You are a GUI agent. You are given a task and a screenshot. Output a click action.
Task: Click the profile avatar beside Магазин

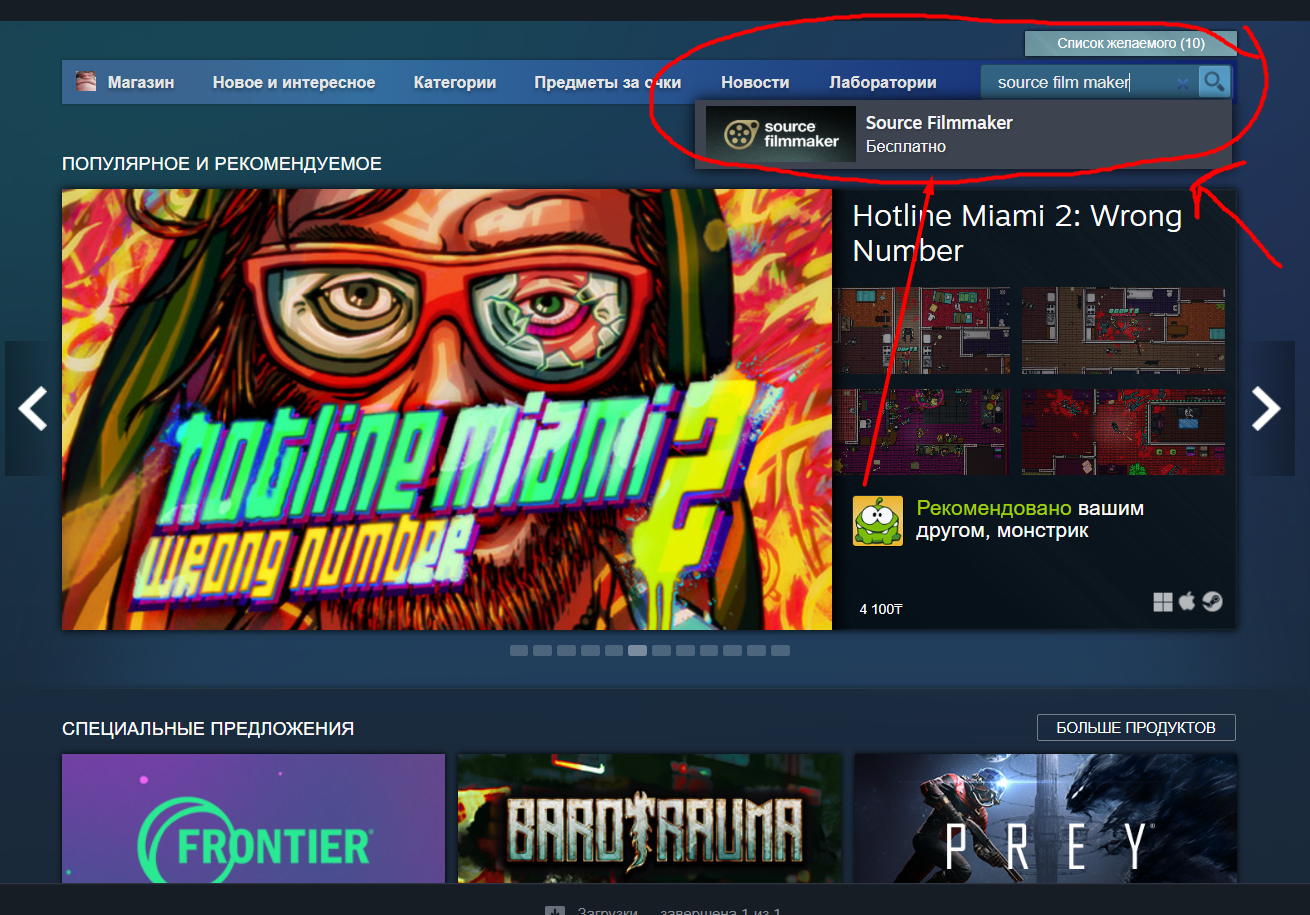87,82
